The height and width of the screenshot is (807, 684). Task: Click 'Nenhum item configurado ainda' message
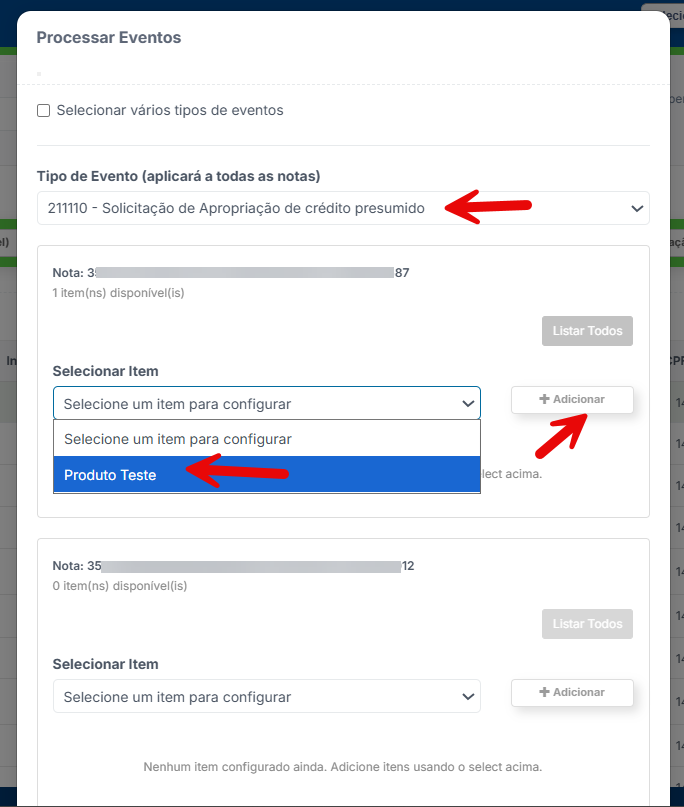[343, 767]
